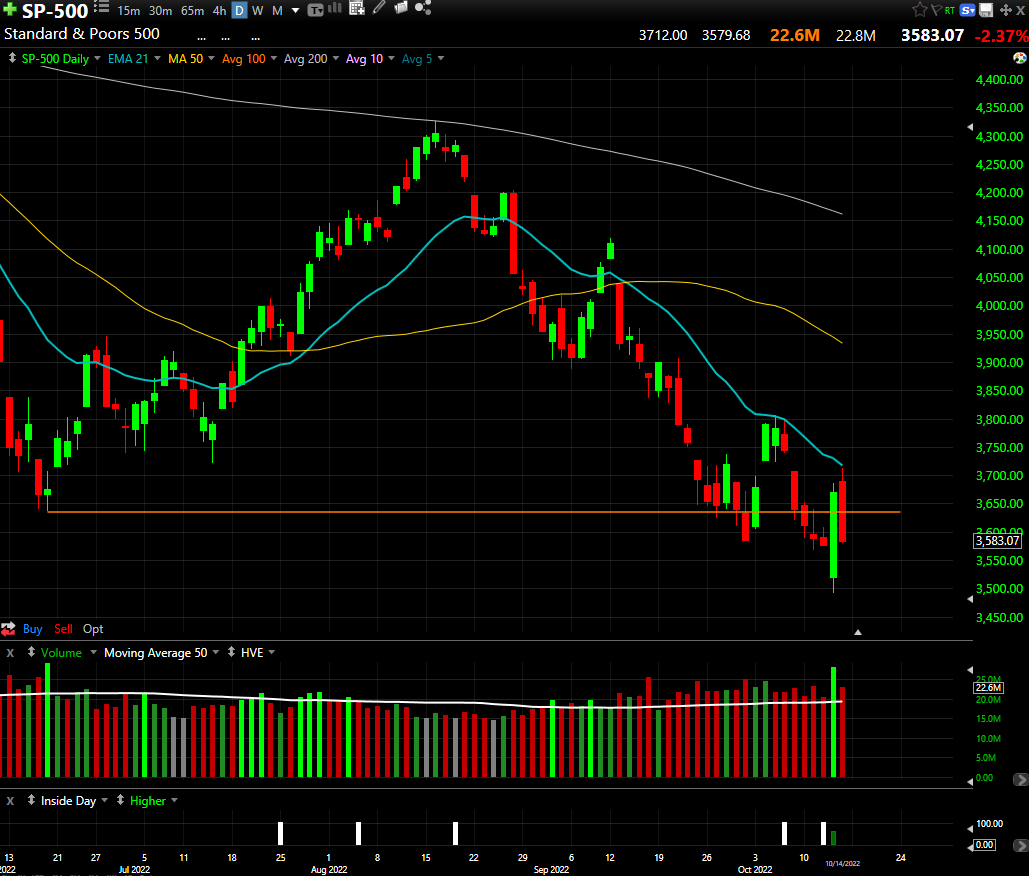
Task: Open the T text template dropdown icon
Action: pyautogui.click(x=316, y=10)
